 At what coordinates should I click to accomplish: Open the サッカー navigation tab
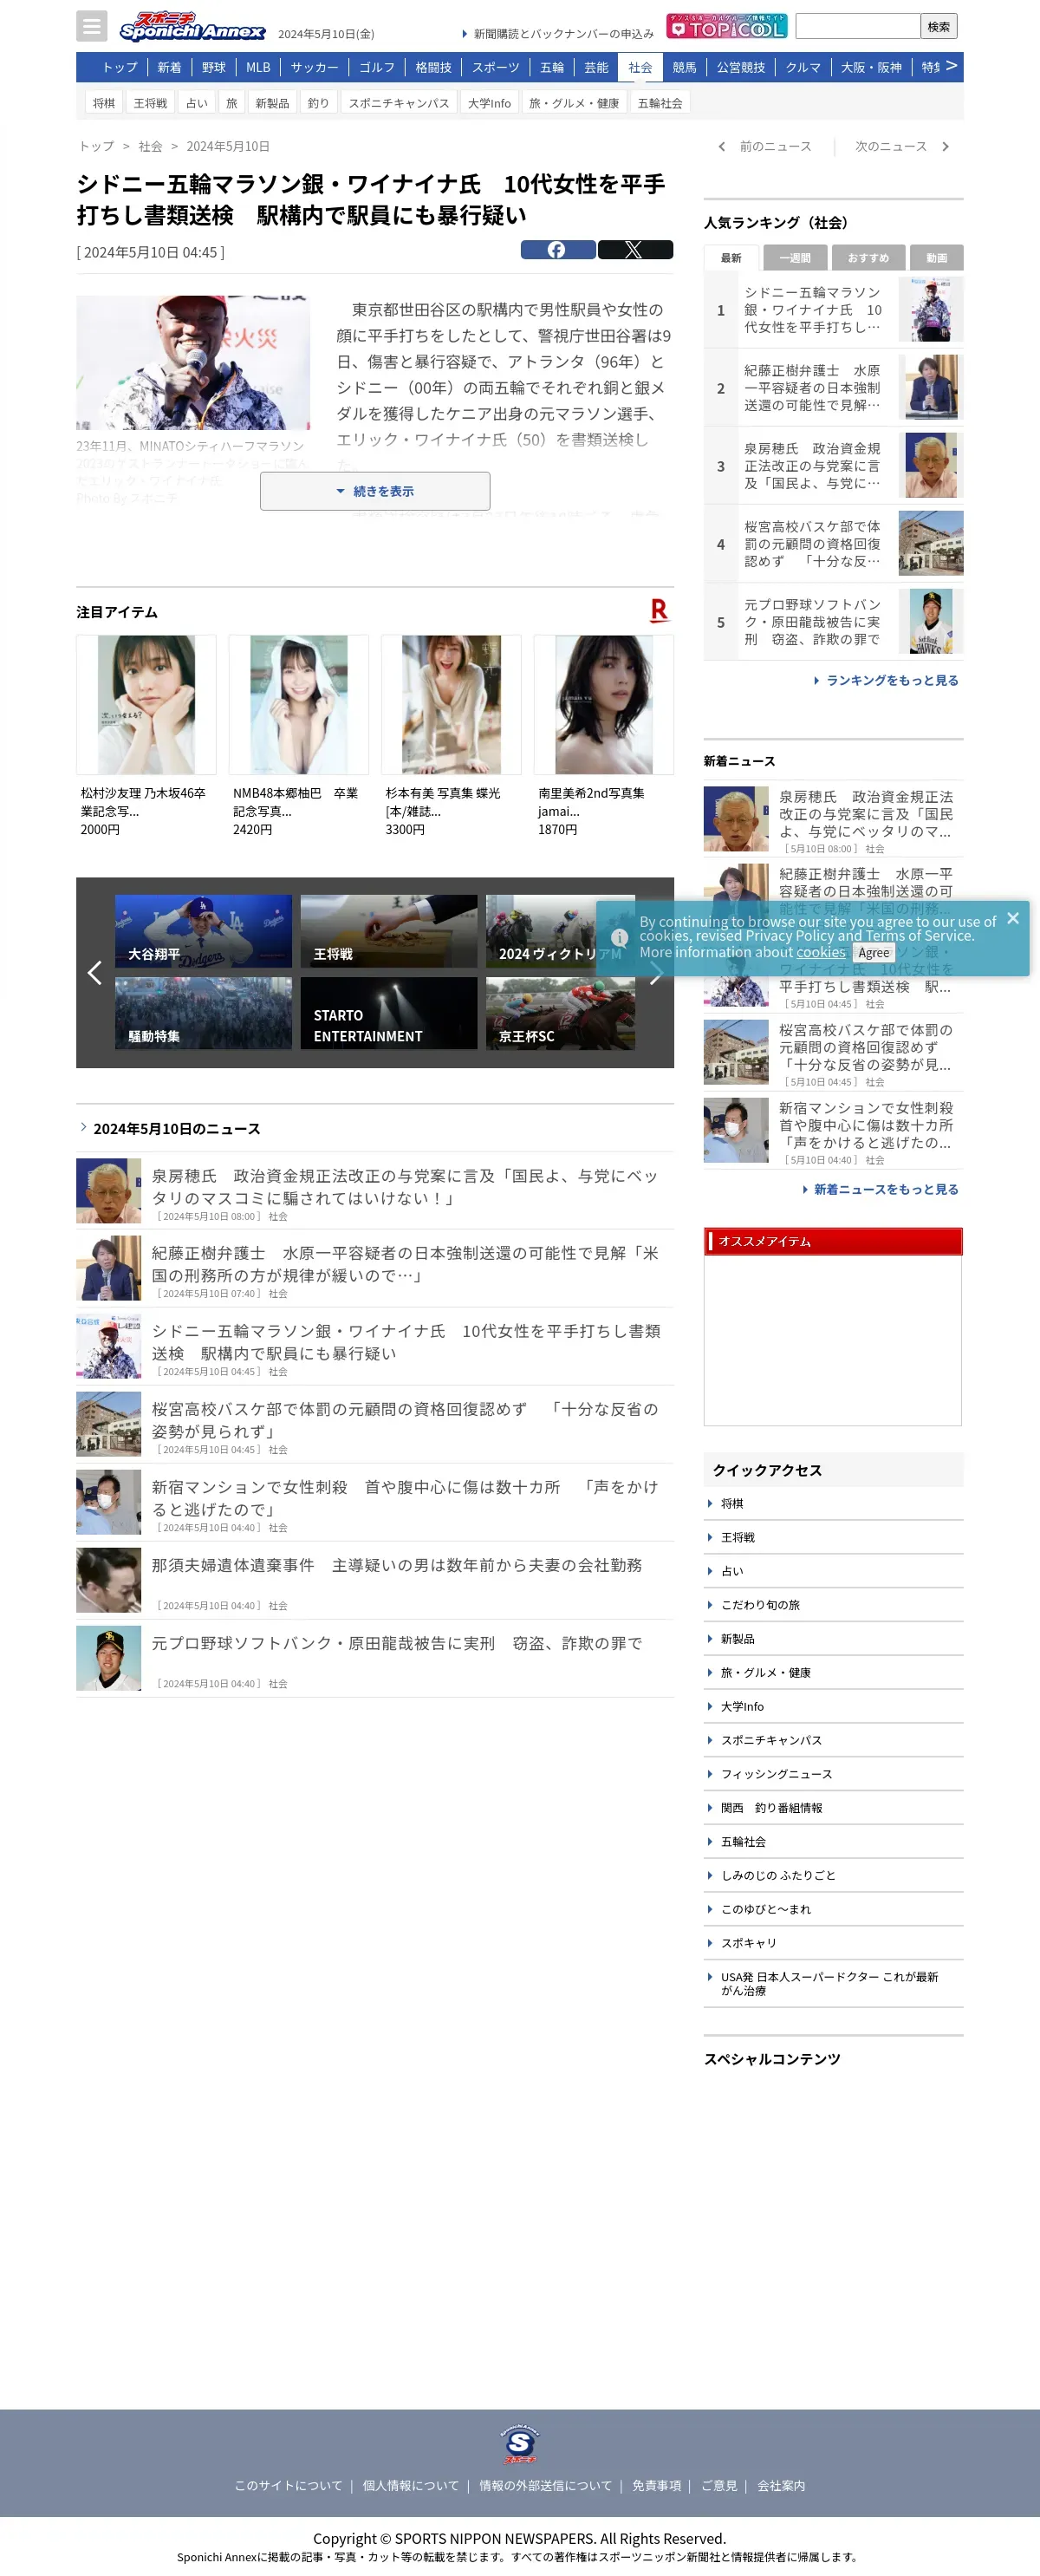314,67
